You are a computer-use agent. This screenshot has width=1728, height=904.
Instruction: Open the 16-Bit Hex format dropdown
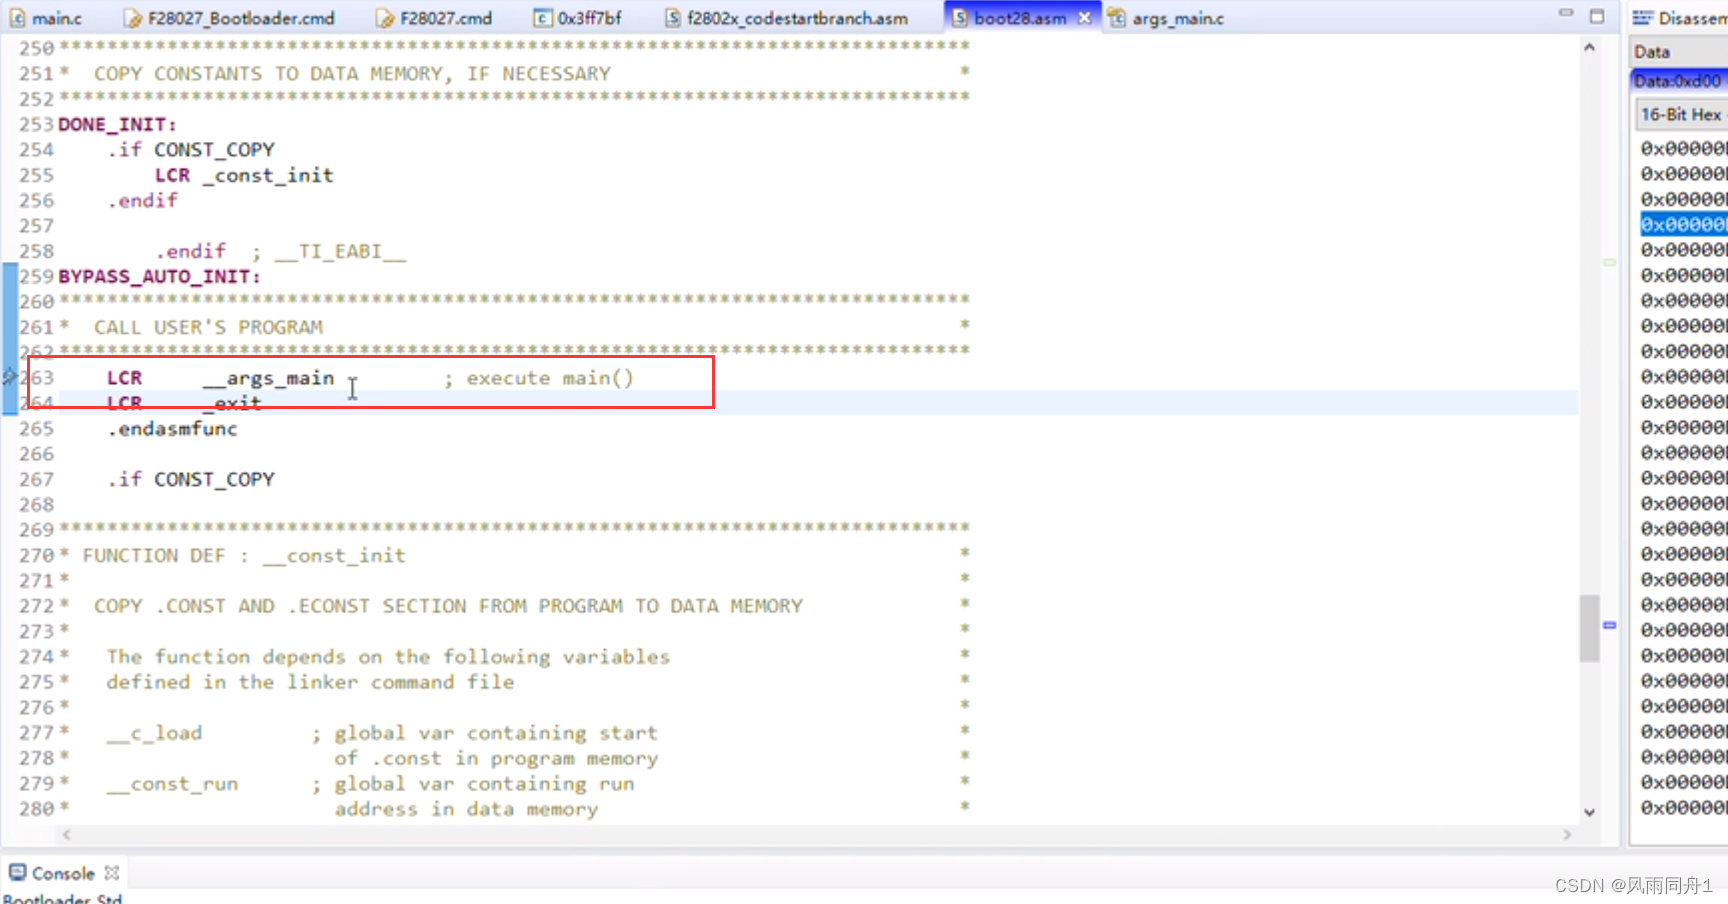(1682, 114)
